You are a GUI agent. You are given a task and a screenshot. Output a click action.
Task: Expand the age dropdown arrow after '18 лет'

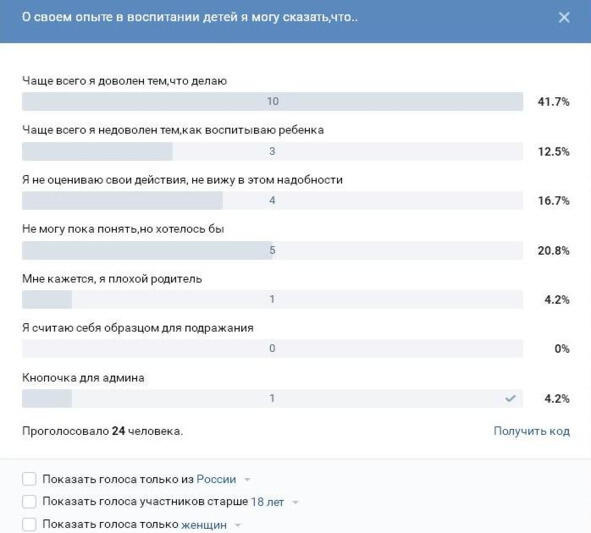(x=295, y=502)
